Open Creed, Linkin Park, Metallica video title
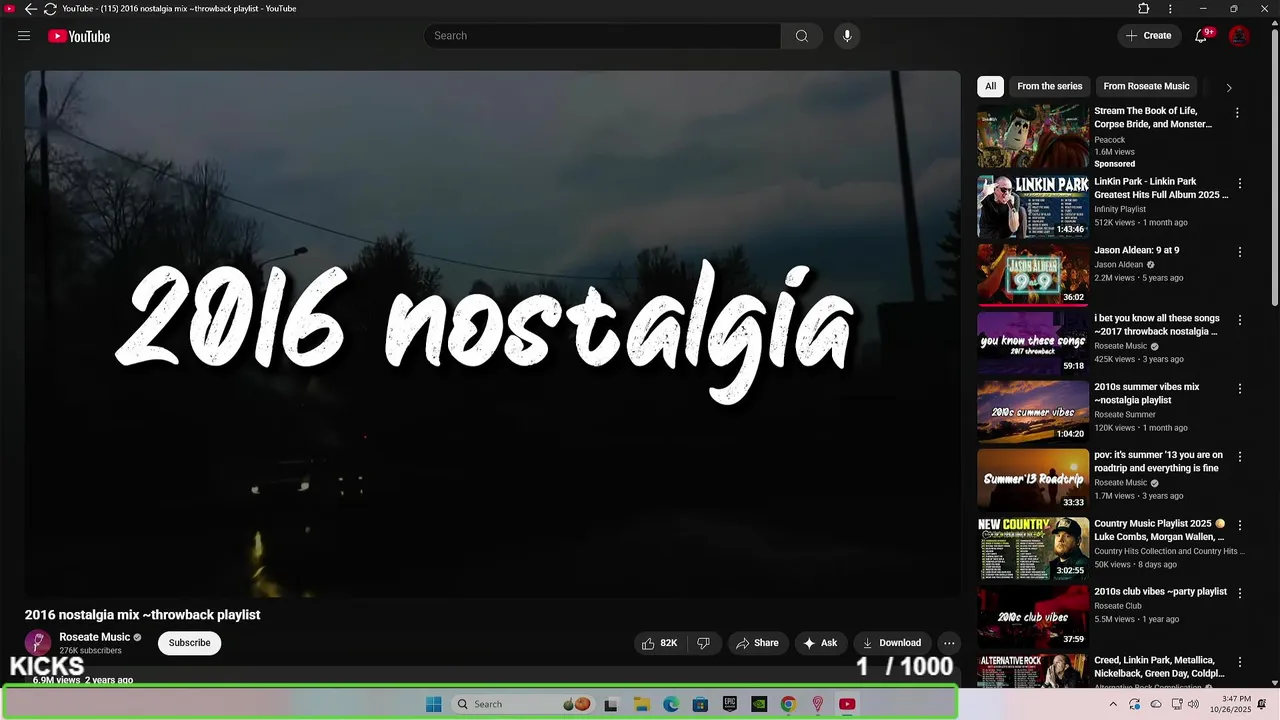 click(1160, 667)
